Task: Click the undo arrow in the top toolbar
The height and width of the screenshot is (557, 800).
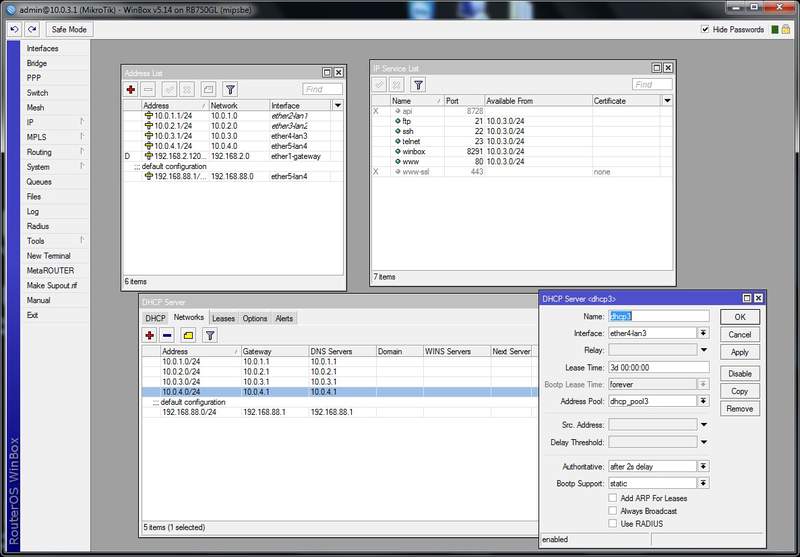Action: [14, 30]
